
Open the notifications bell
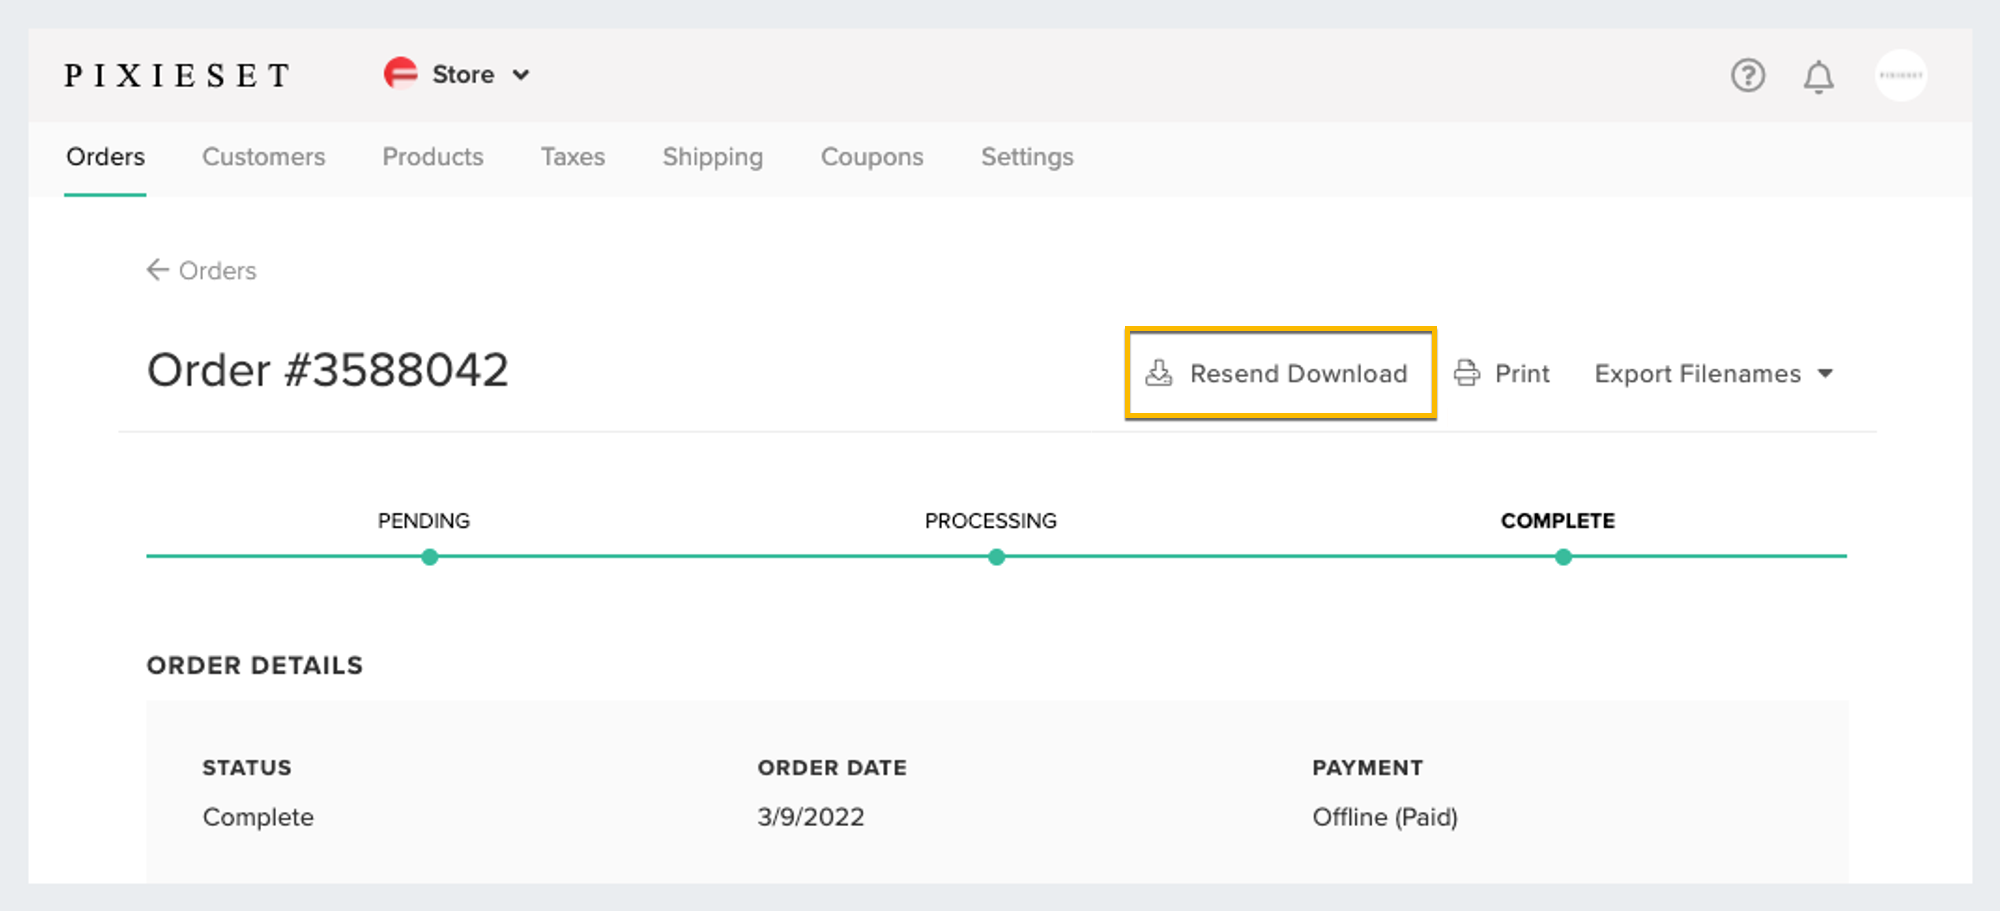point(1818,76)
